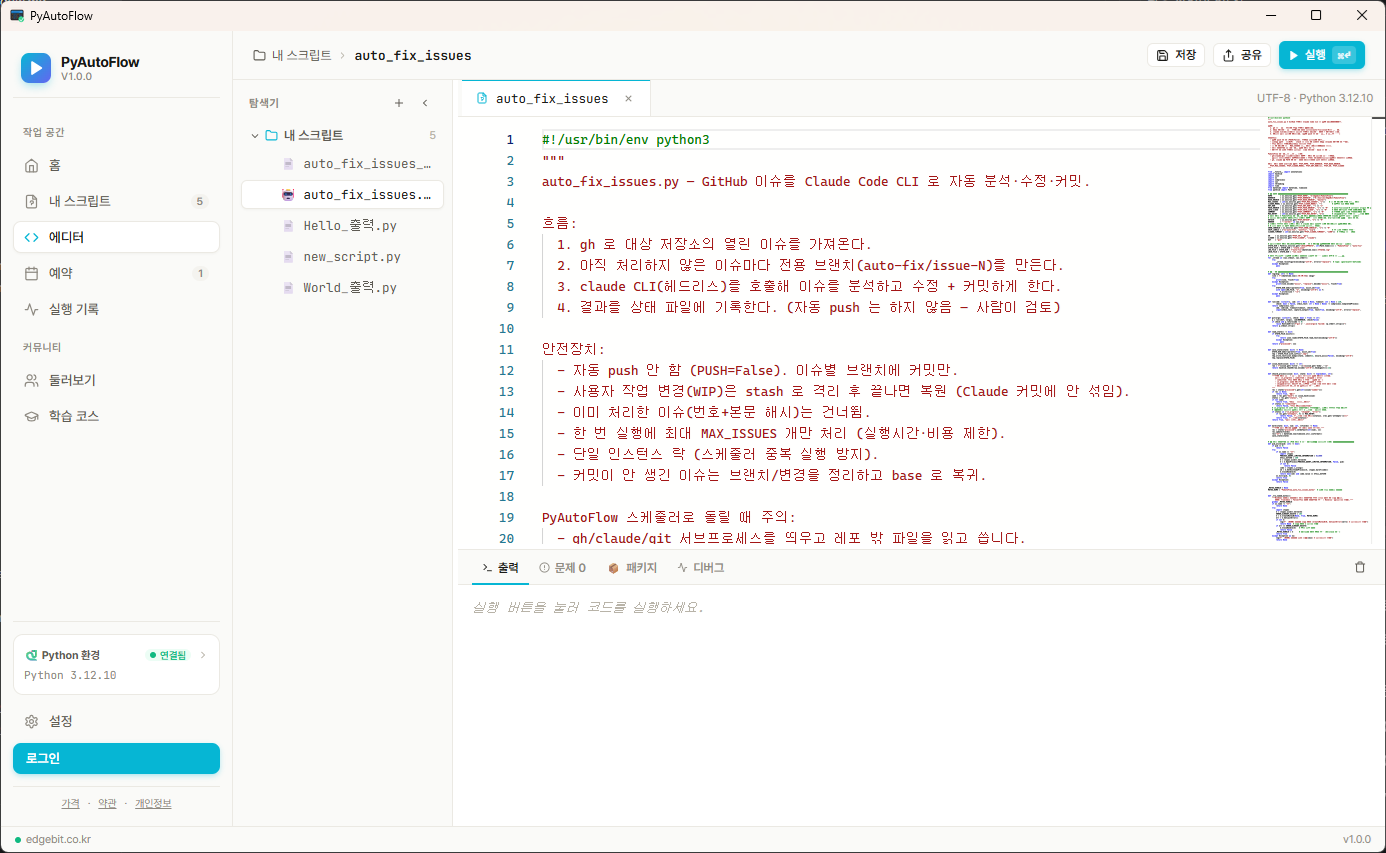Click the UTF-8 · Python 3.12.10 encoding label
Viewport: 1386px width, 853px height.
[1315, 99]
